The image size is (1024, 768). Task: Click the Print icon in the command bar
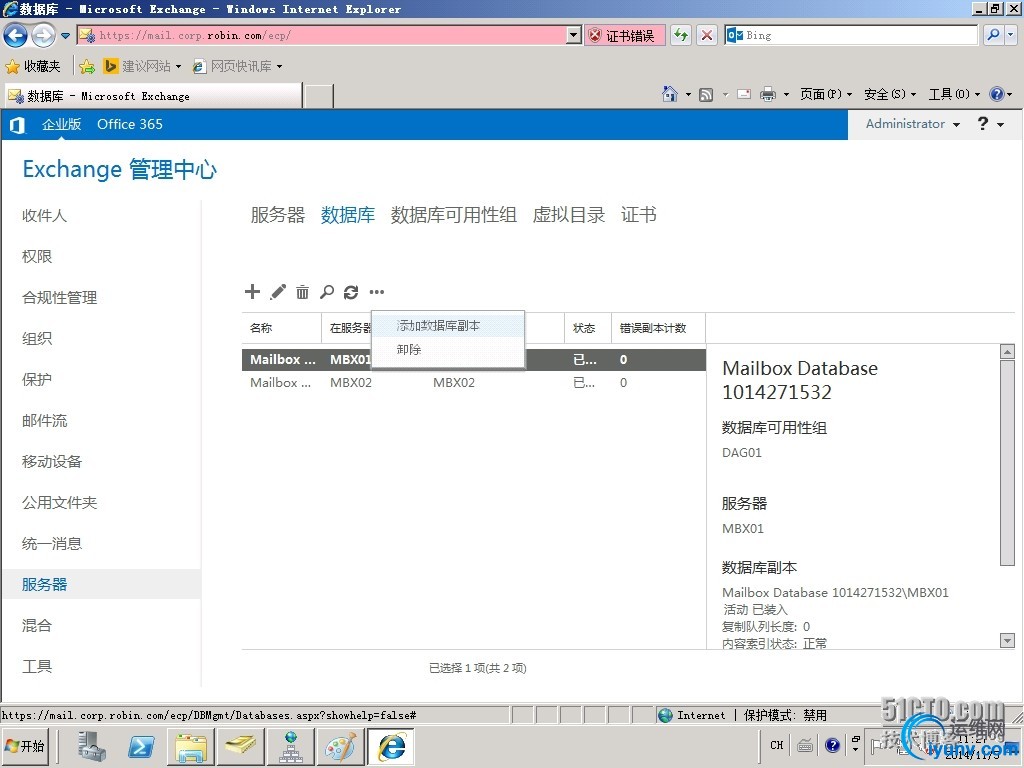coord(768,95)
